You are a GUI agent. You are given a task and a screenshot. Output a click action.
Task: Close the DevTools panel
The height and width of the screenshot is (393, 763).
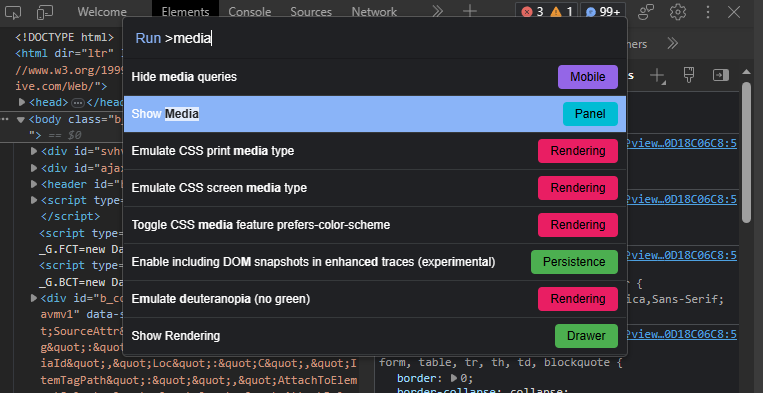point(734,12)
